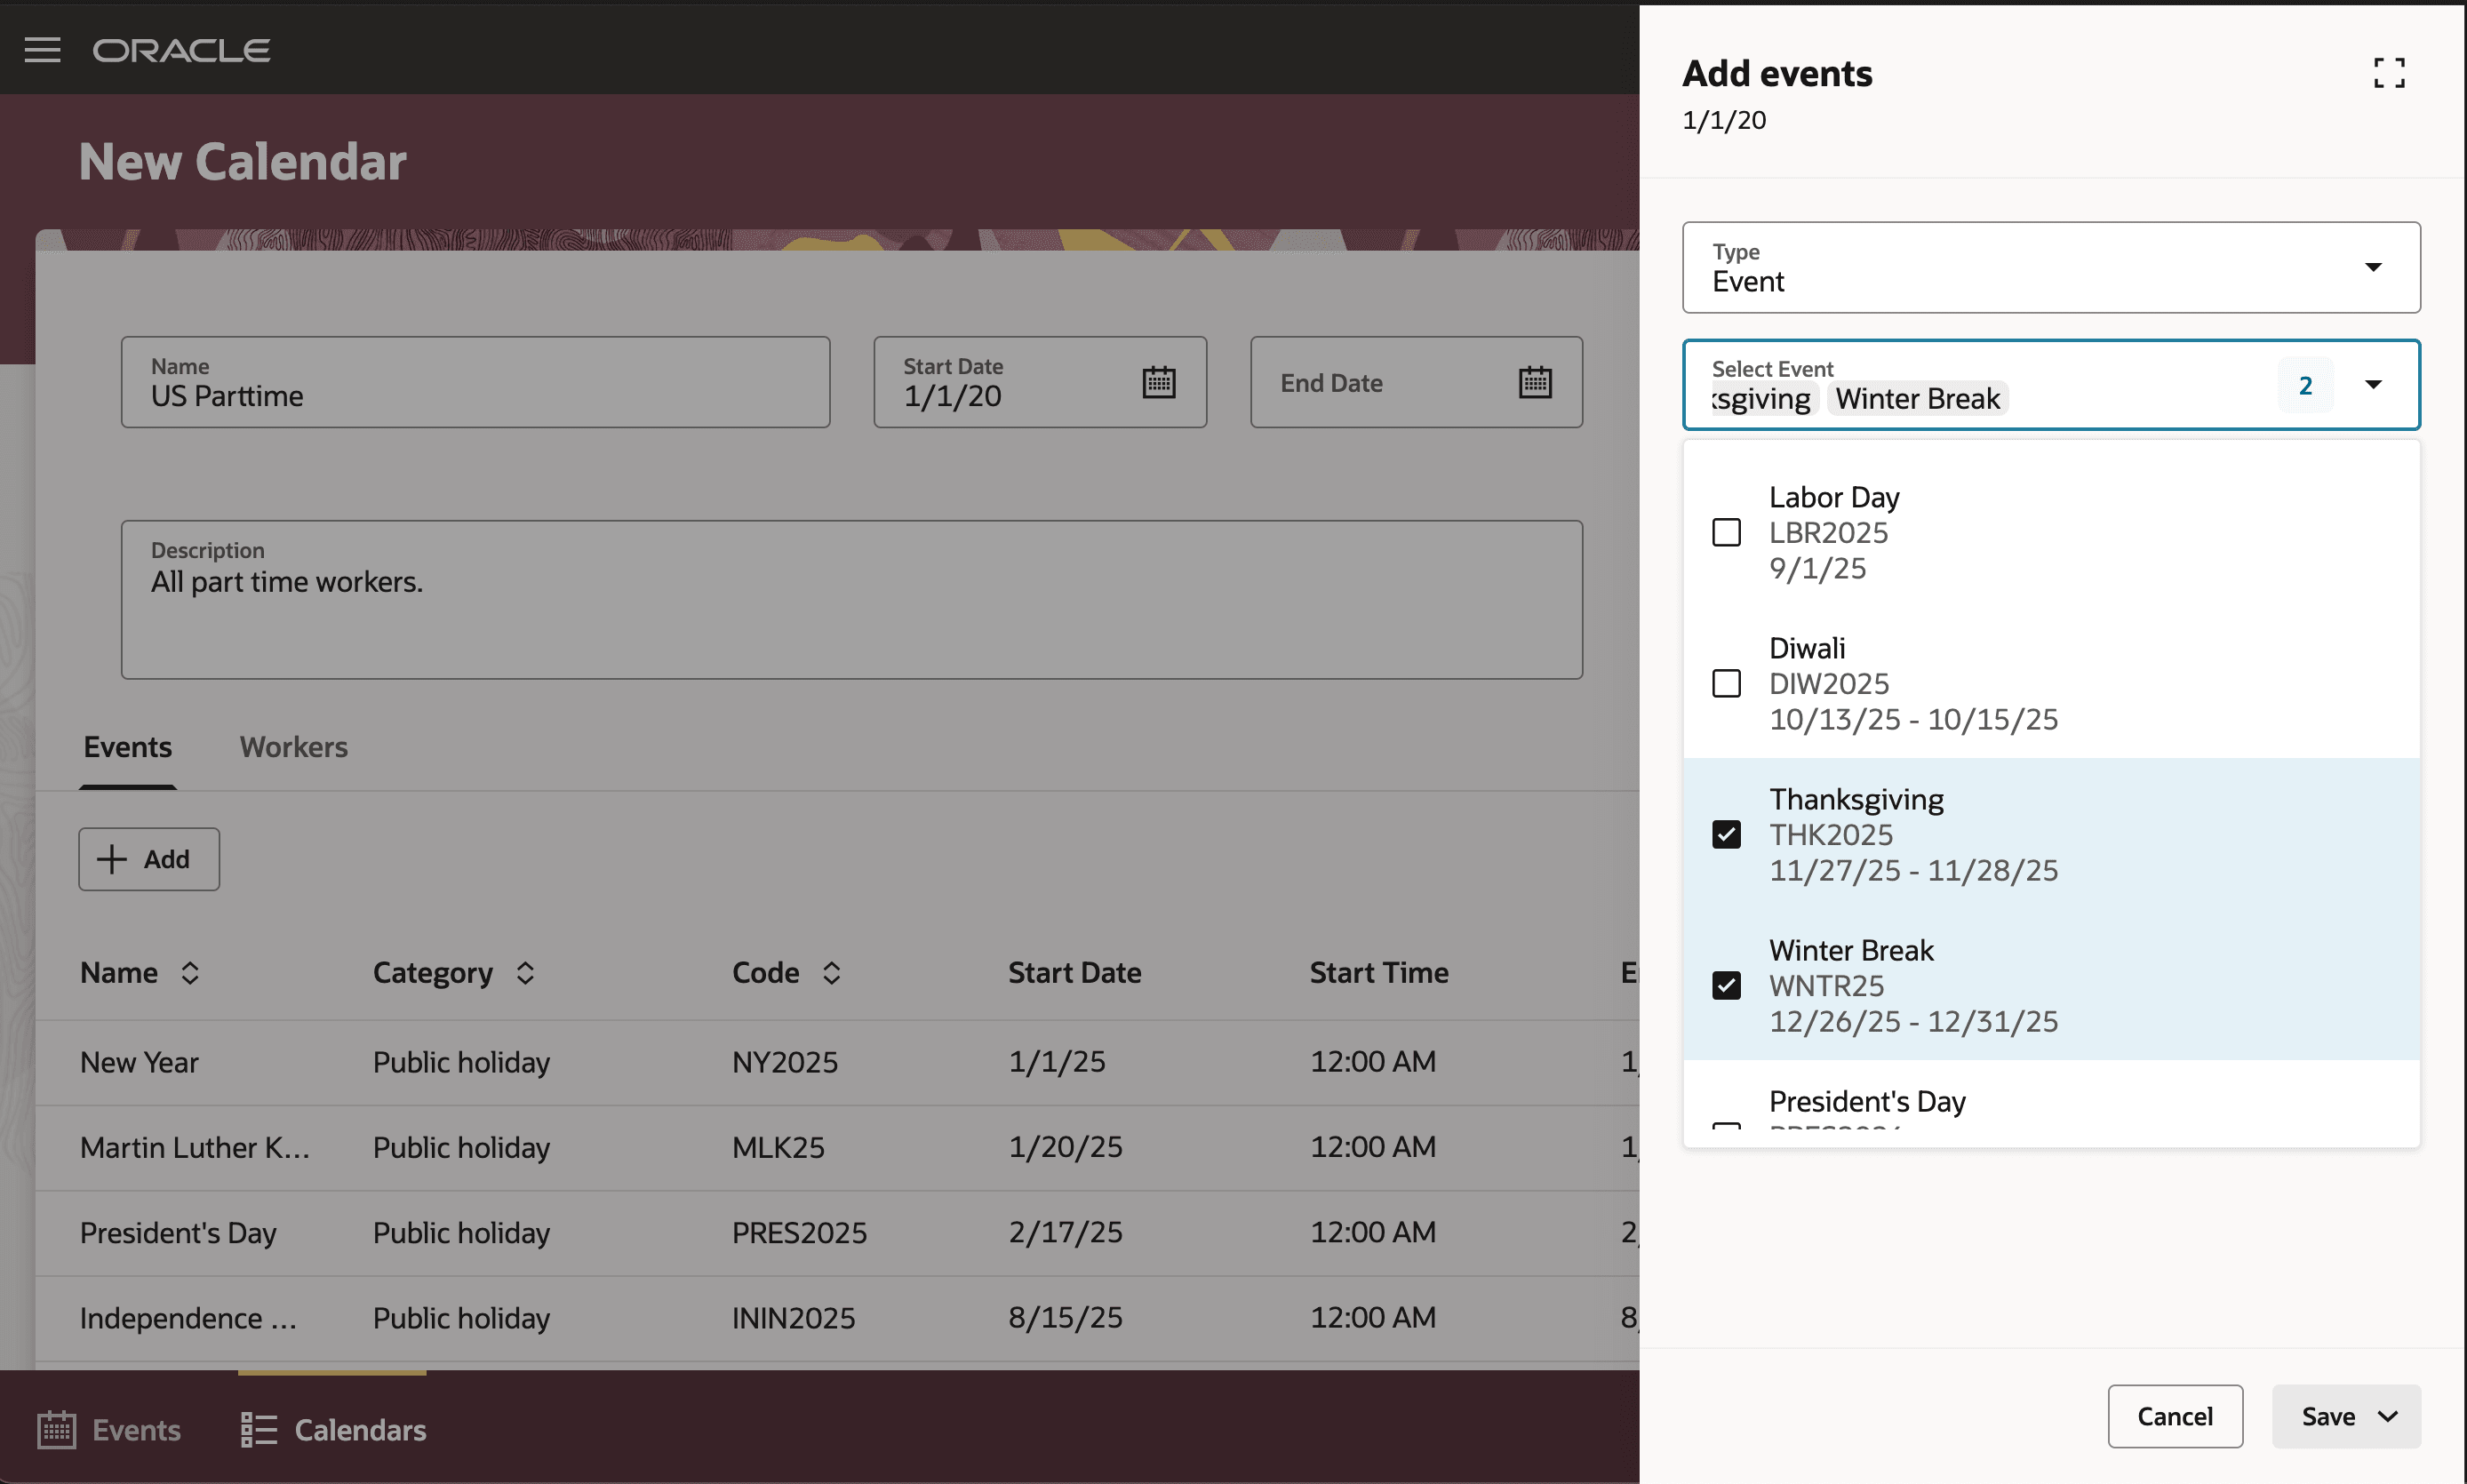Open Events from the bottom navigation
The height and width of the screenshot is (1484, 2467).
[x=109, y=1429]
